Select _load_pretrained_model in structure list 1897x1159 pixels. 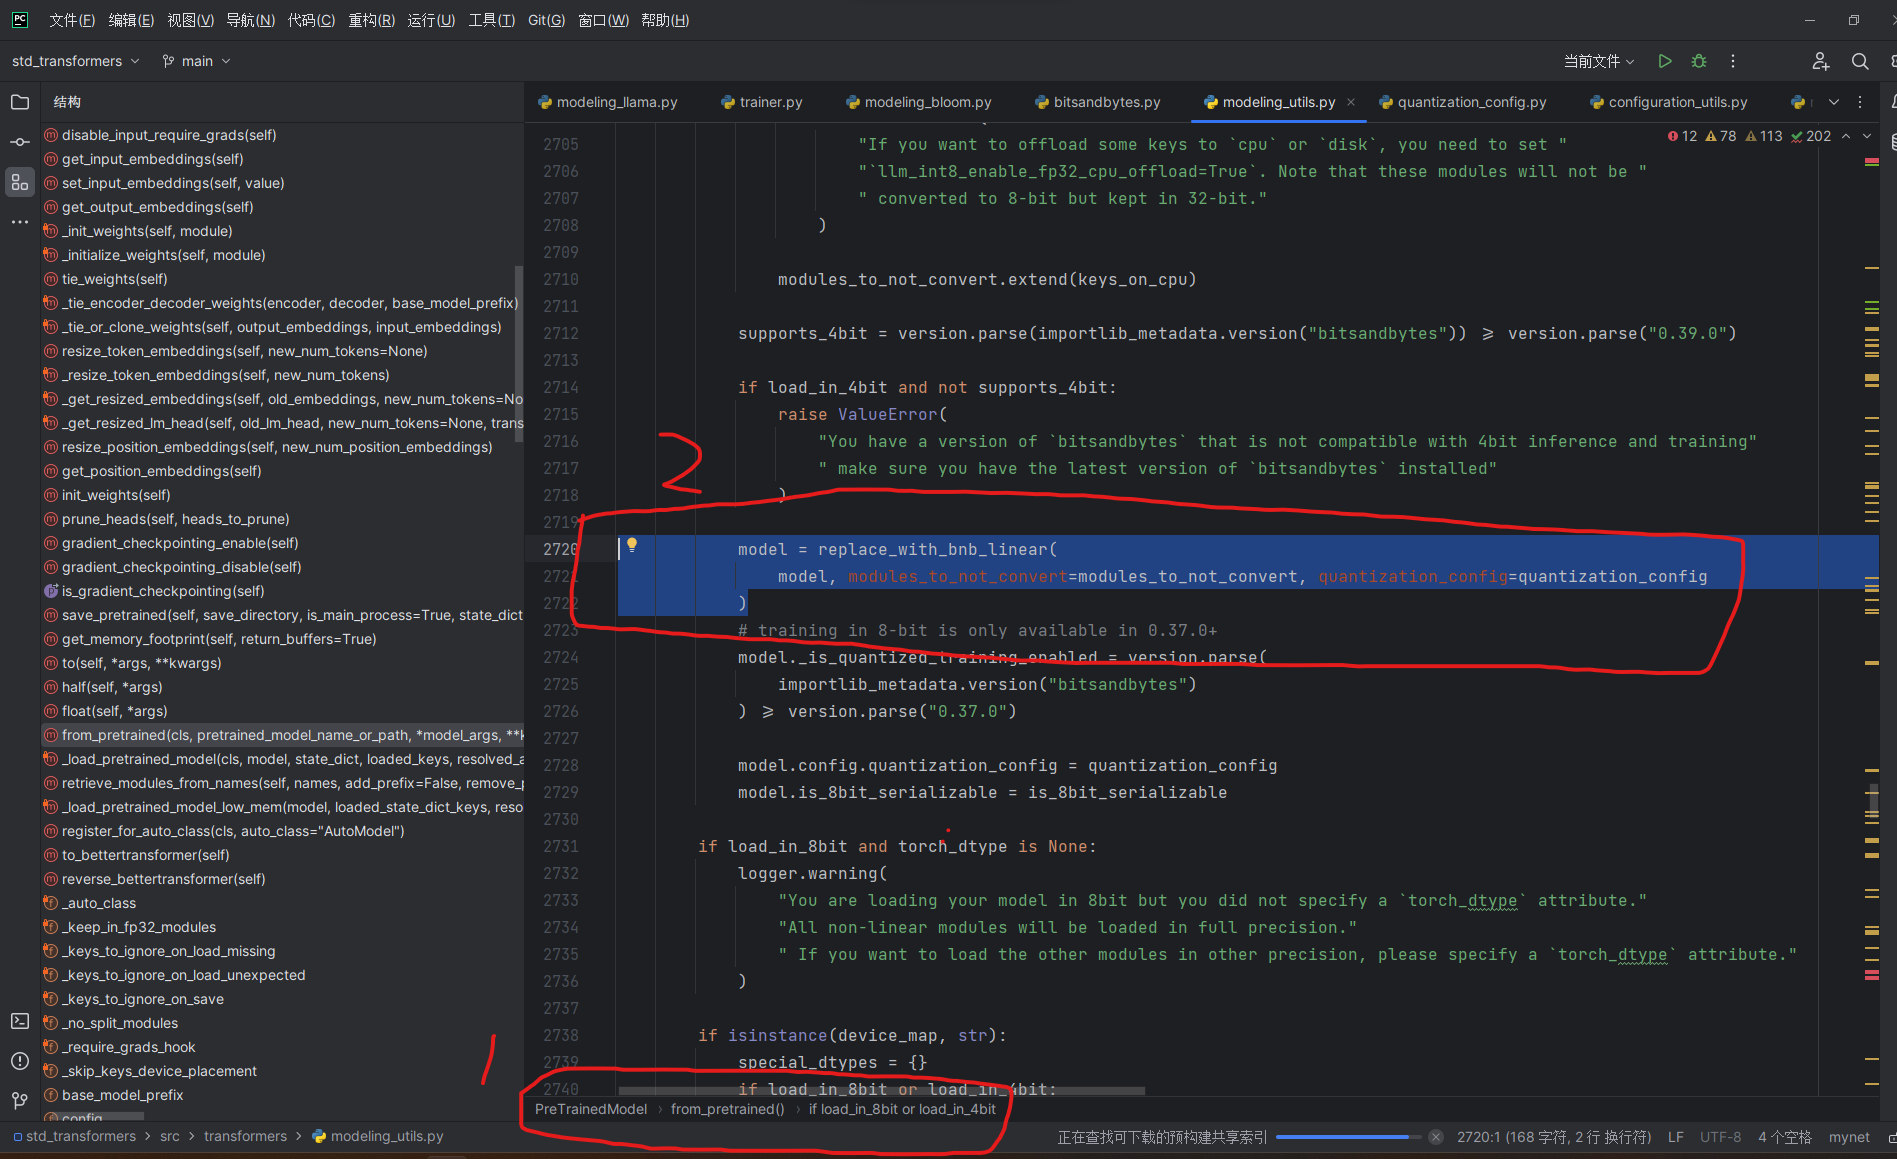pos(292,759)
